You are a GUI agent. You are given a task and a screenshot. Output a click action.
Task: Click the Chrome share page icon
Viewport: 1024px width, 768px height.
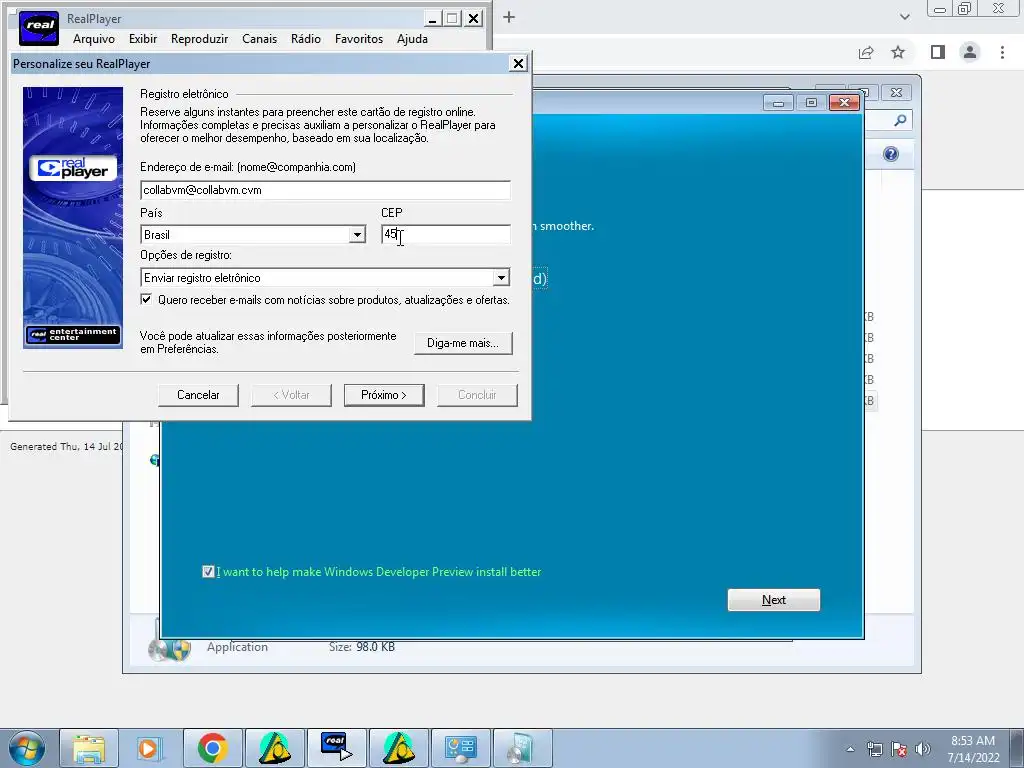pyautogui.click(x=866, y=52)
